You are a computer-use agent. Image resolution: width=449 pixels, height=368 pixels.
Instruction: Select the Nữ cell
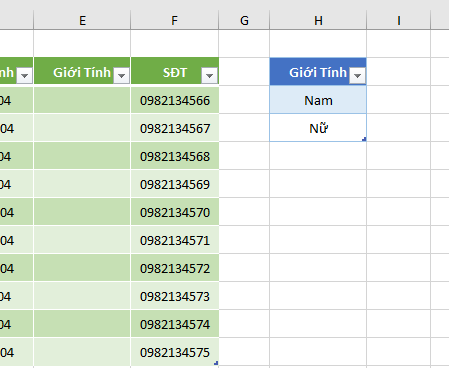point(318,128)
